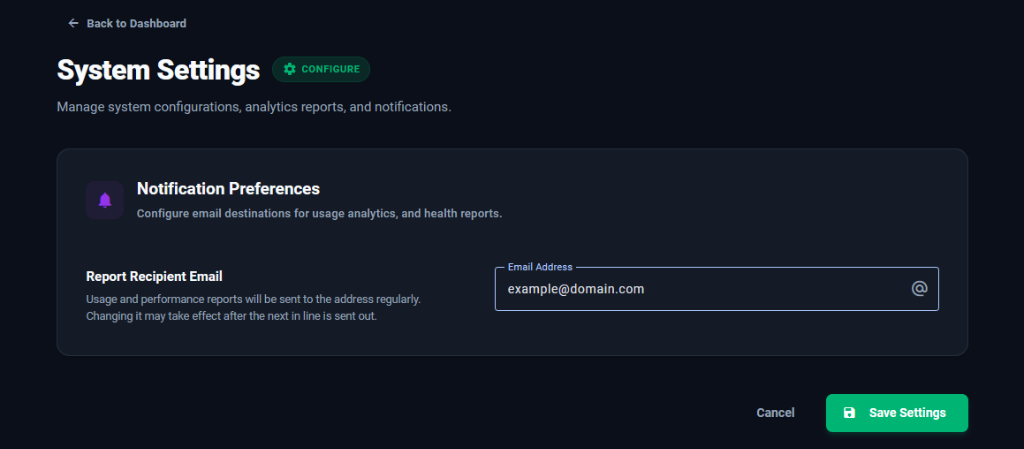
Task: Click the 'Email Address' floating field label
Action: (x=539, y=267)
